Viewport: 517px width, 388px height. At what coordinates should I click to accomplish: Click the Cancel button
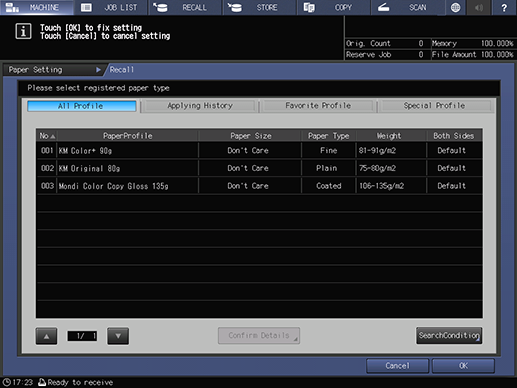pos(397,366)
